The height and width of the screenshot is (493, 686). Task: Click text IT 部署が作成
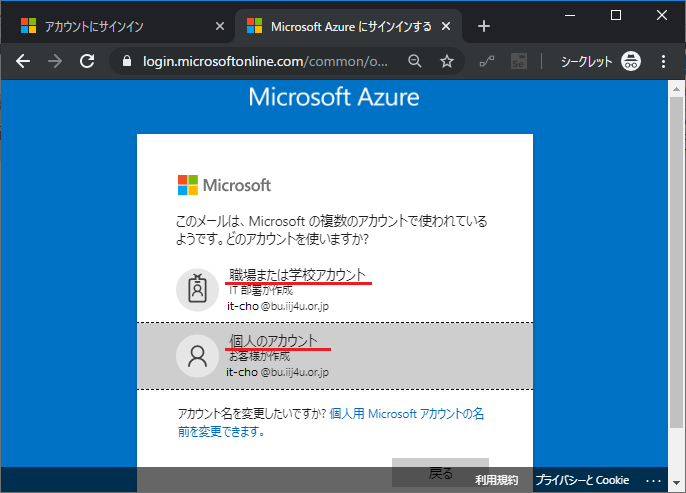(261, 290)
